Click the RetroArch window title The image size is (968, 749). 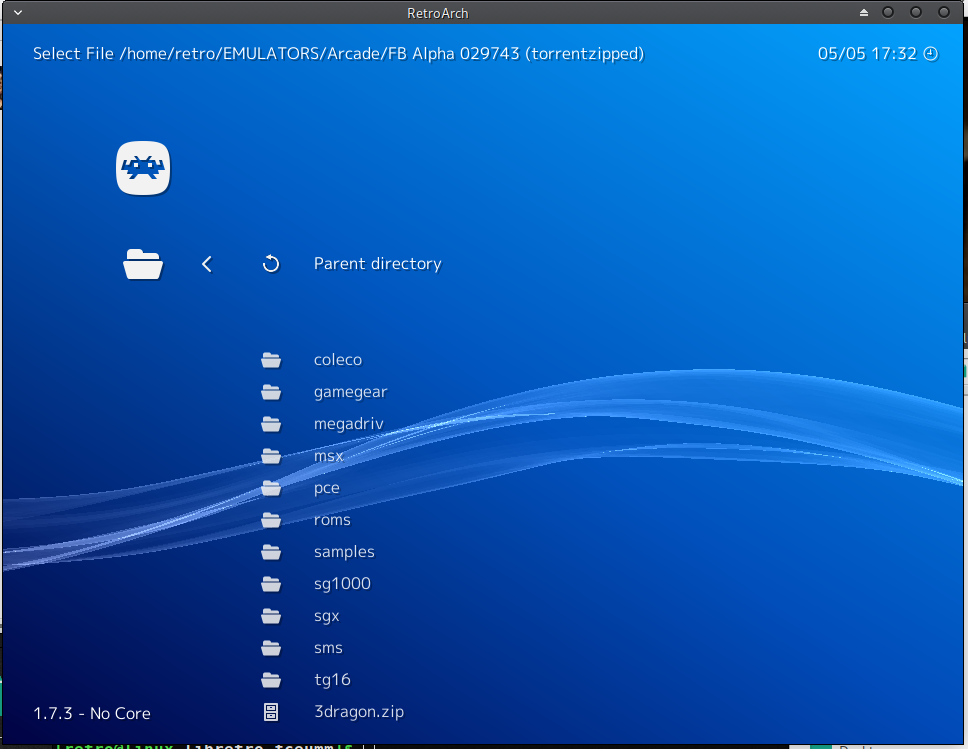coord(438,13)
